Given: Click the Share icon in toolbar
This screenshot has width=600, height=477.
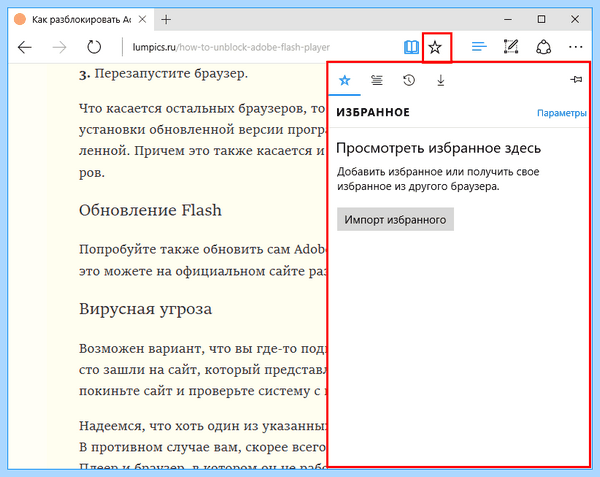Looking at the screenshot, I should (x=543, y=47).
